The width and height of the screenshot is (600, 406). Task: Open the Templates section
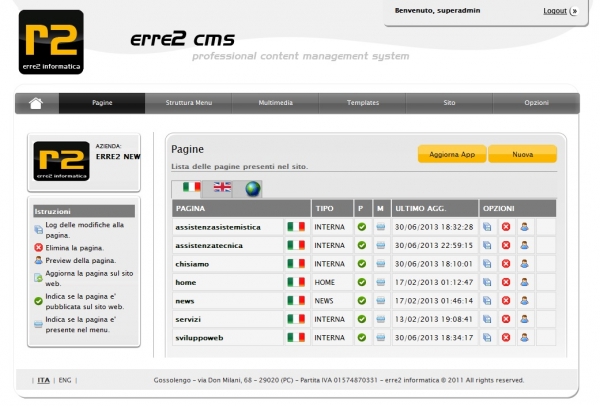click(362, 103)
